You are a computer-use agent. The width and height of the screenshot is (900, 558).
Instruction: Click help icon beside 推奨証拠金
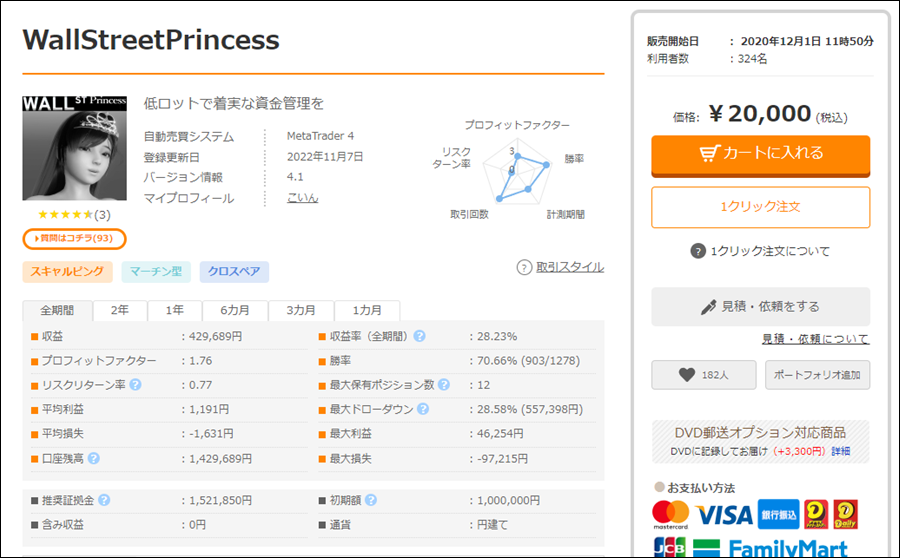105,500
